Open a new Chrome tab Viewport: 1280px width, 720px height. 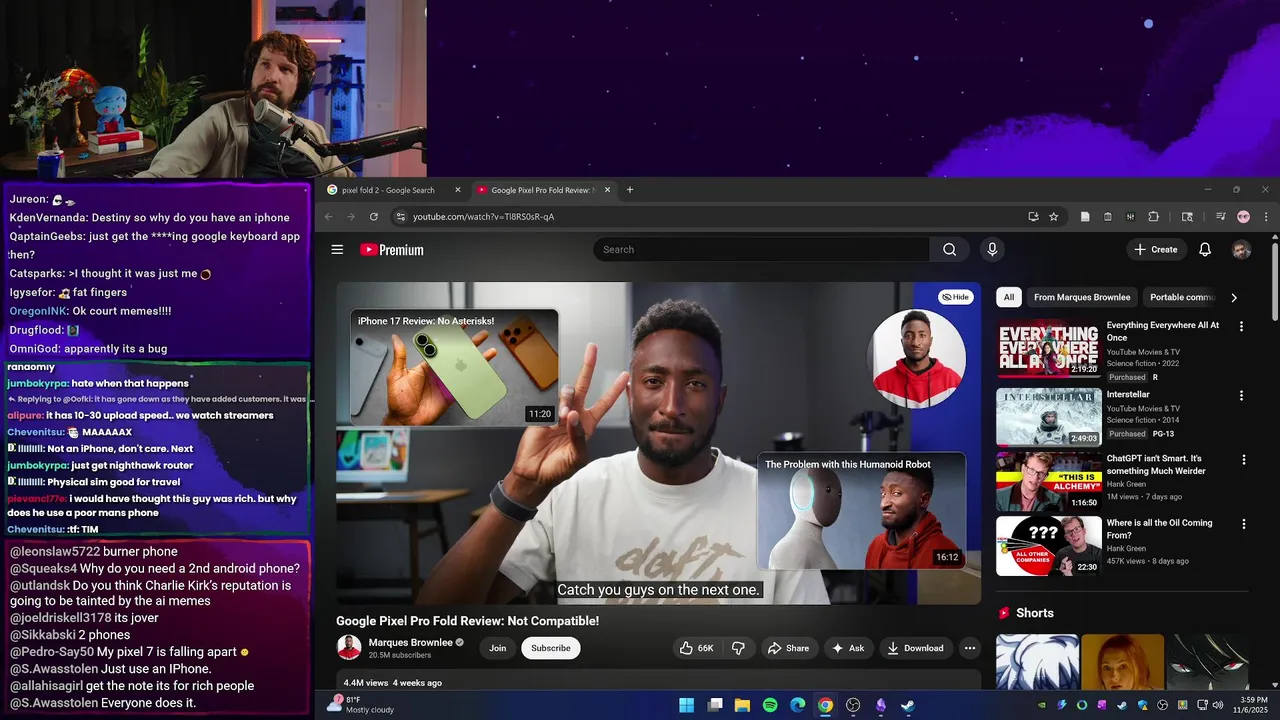tap(629, 190)
